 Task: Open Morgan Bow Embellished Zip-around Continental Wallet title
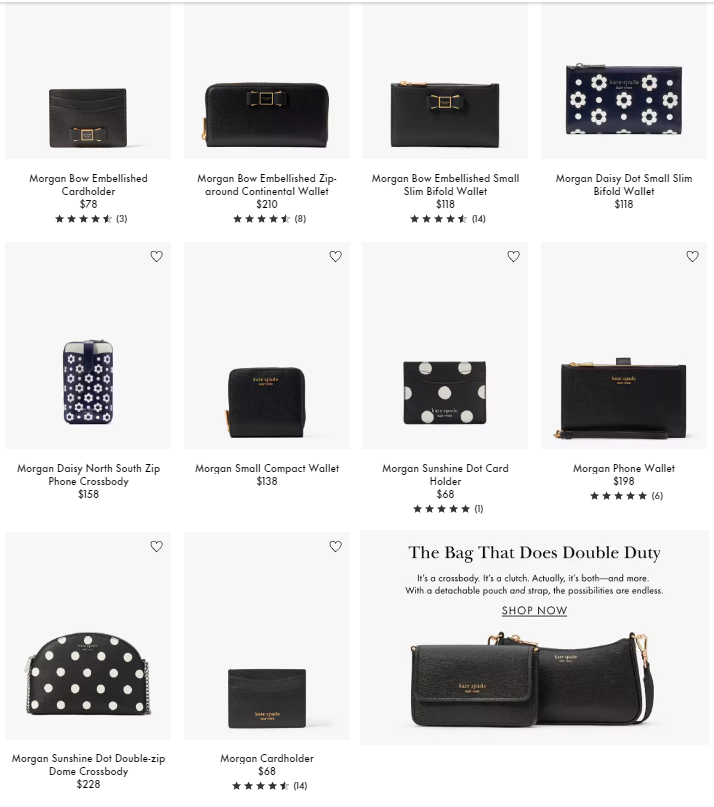[267, 185]
